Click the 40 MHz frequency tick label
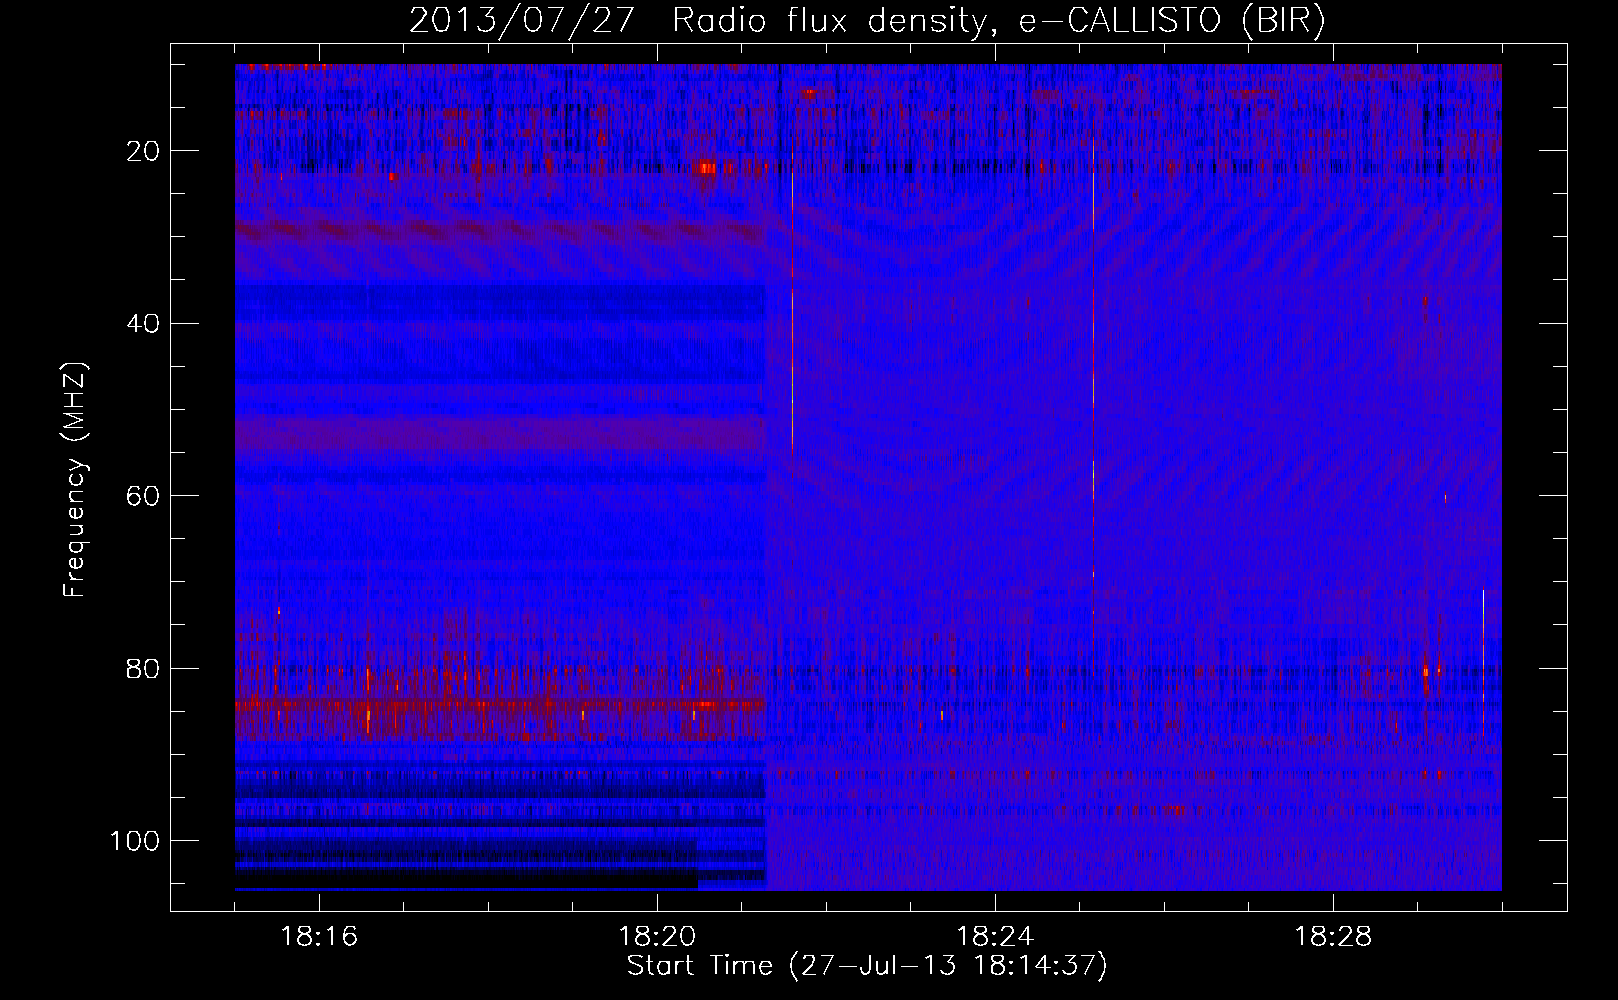Viewport: 1618px width, 1000px height. pyautogui.click(x=144, y=323)
